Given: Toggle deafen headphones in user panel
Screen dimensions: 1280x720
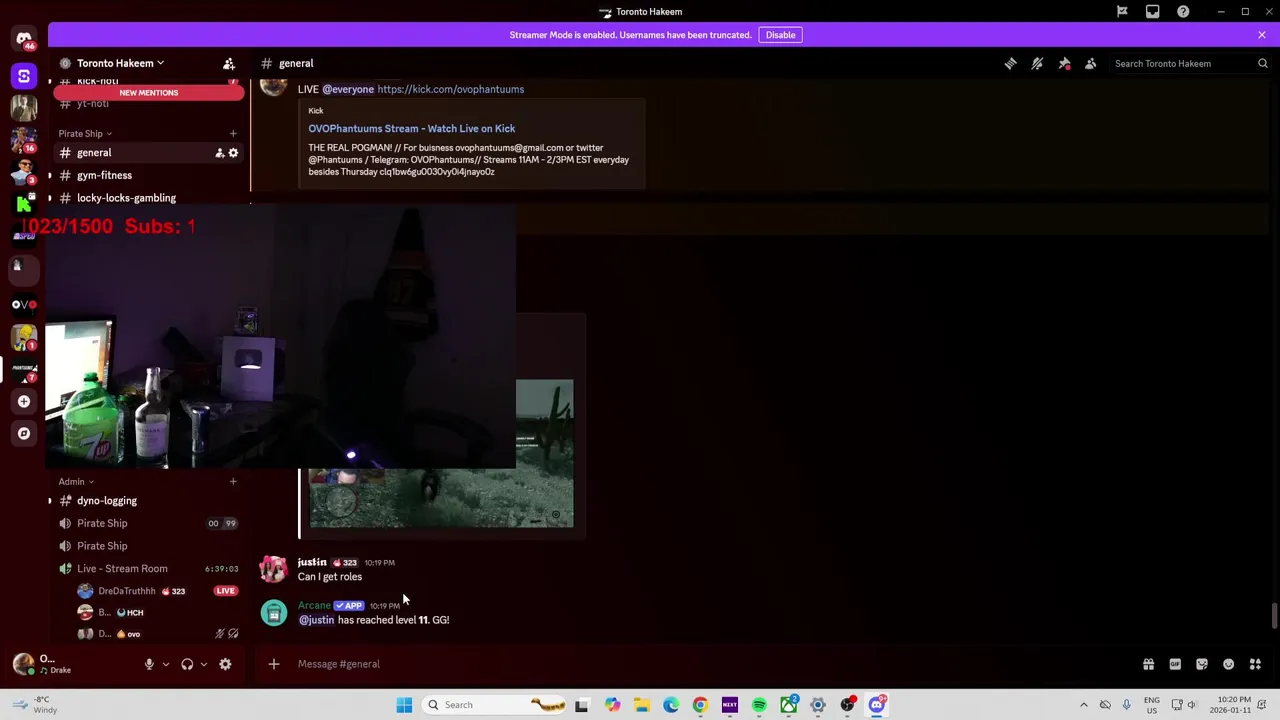Looking at the screenshot, I should coord(187,664).
